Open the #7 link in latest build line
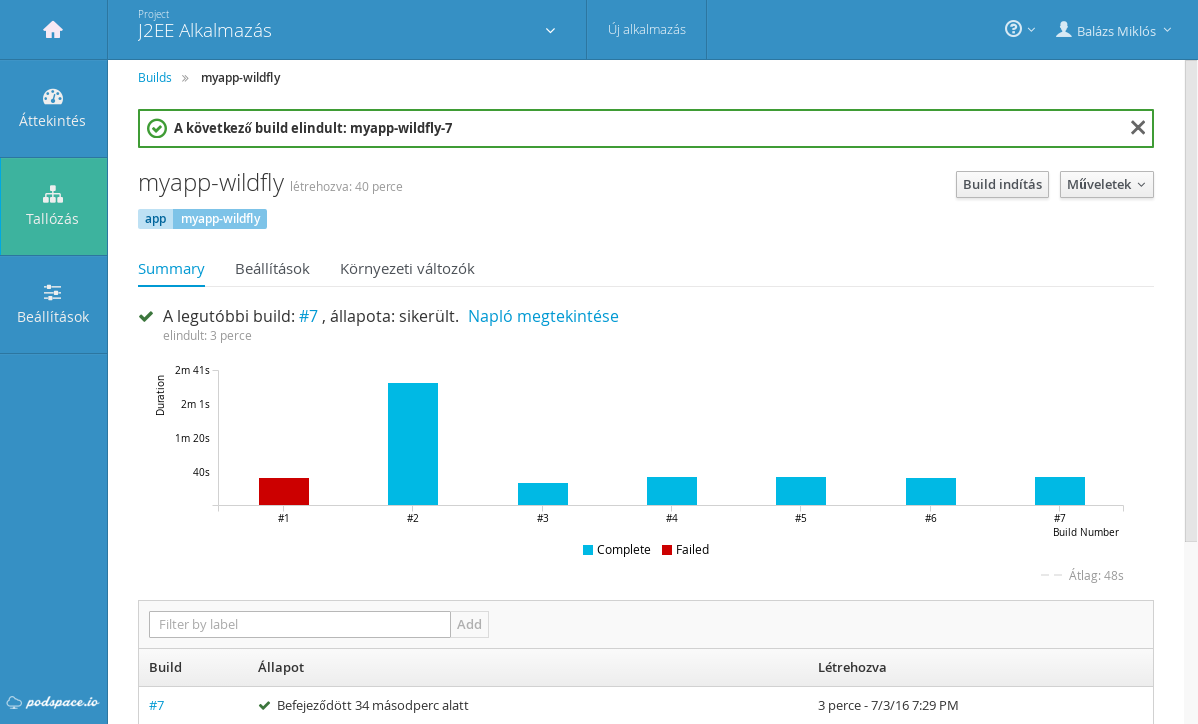The image size is (1198, 724). [308, 316]
